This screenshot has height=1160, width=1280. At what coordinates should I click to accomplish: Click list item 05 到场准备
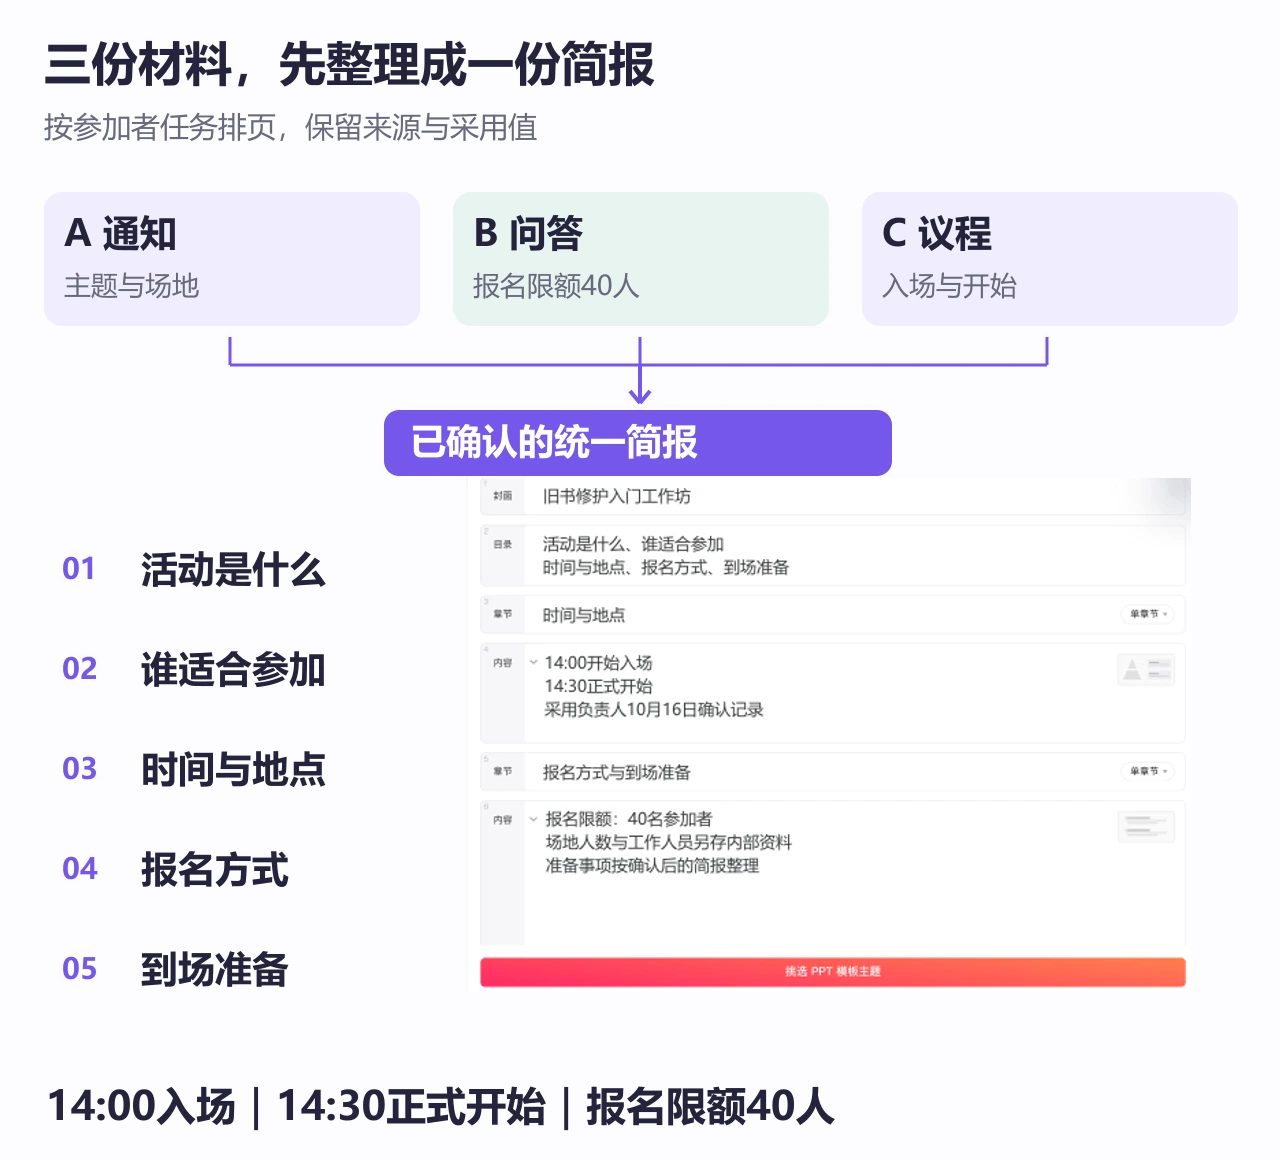click(x=176, y=969)
